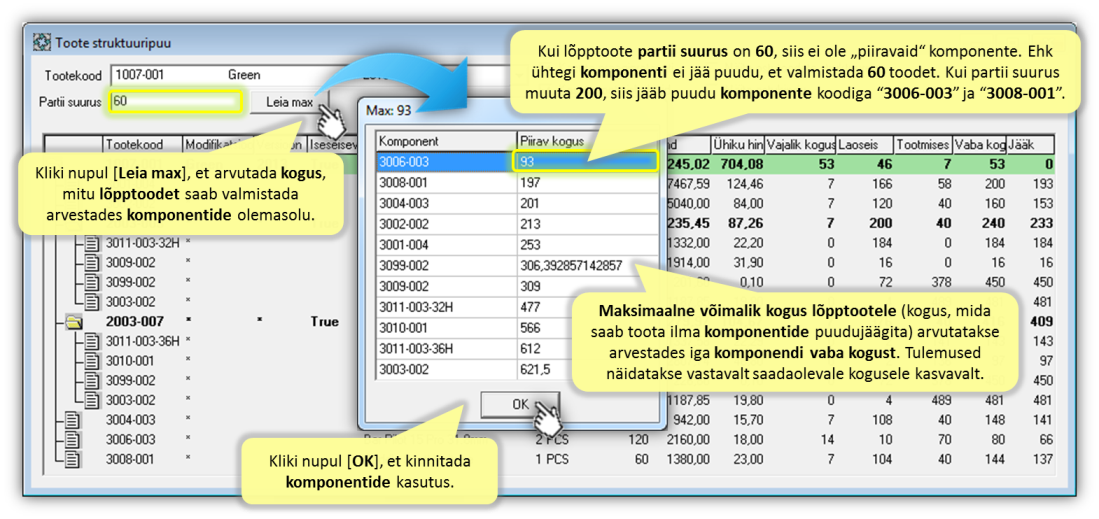This screenshot has height=519, width=1099.
Task: Click the document icon beside tree row 3010-001
Action: [x=93, y=361]
